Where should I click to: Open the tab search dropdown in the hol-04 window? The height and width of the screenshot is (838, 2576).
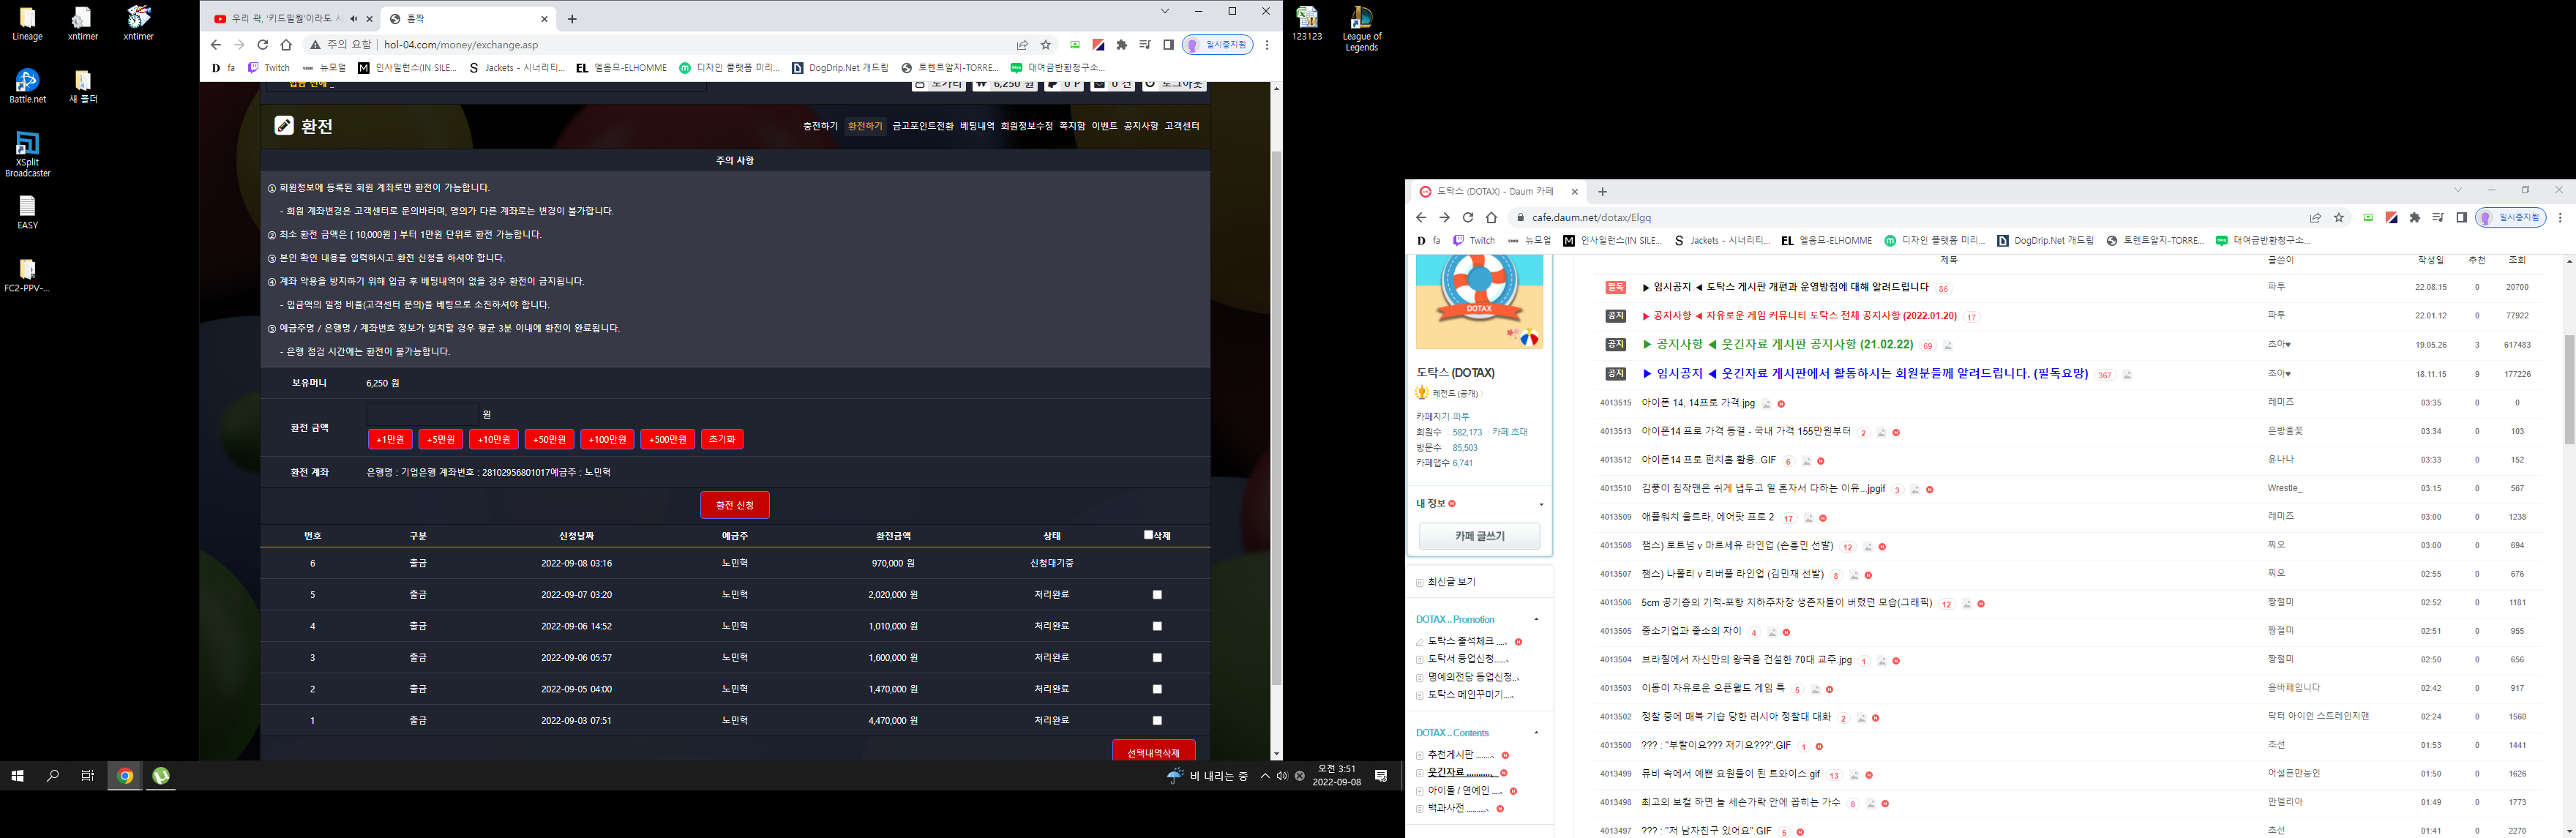1165,11
